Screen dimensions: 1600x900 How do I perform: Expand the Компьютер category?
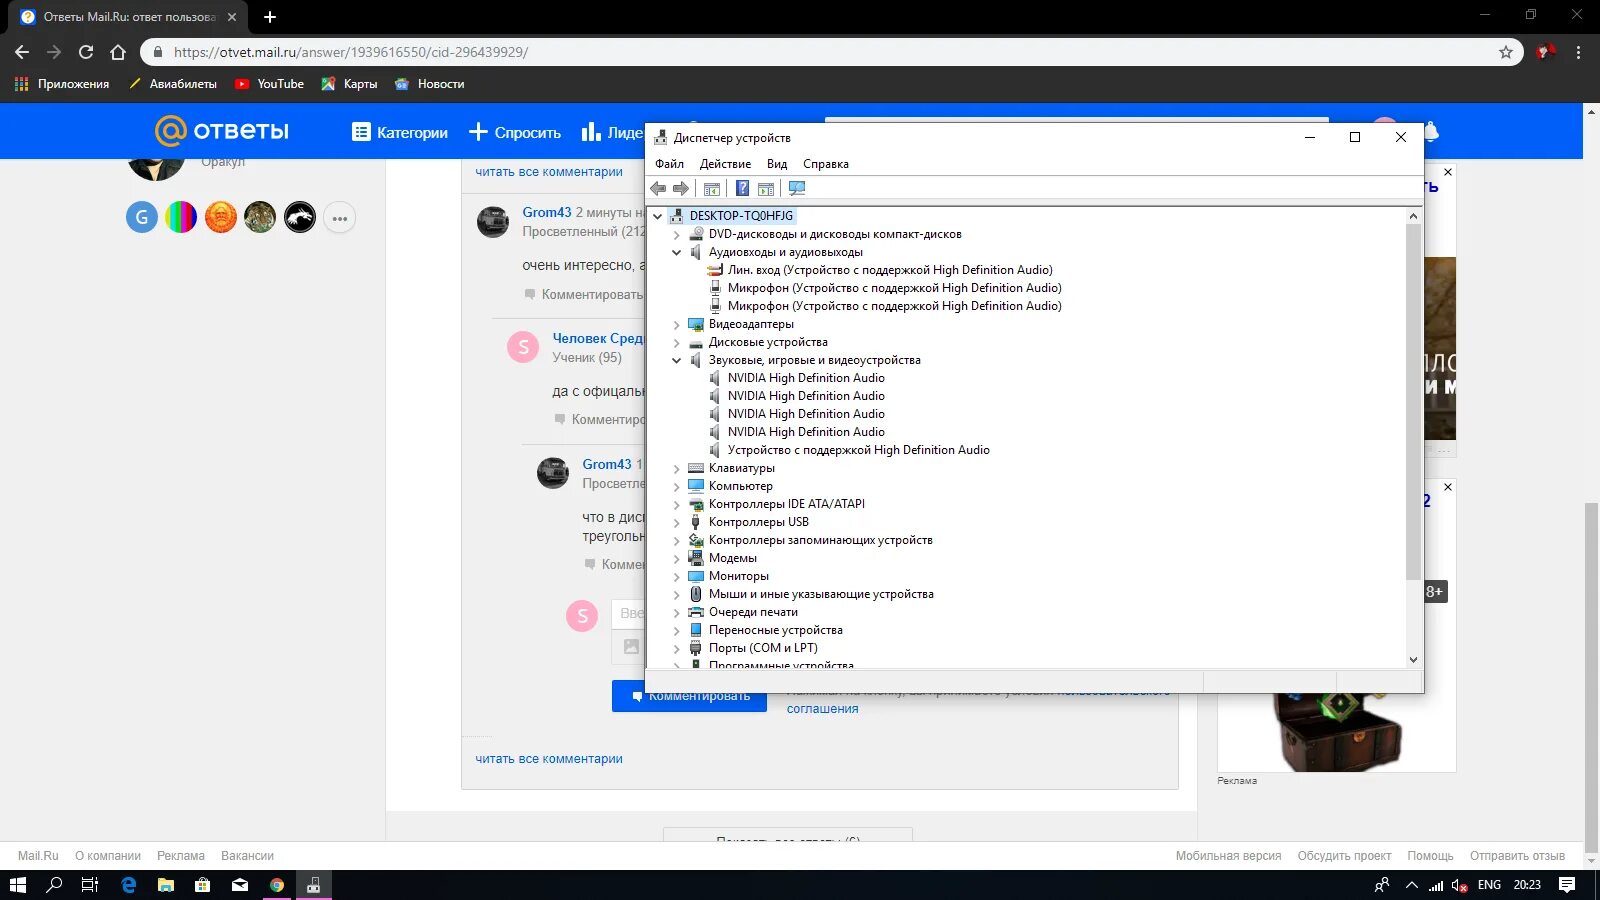pyautogui.click(x=676, y=487)
